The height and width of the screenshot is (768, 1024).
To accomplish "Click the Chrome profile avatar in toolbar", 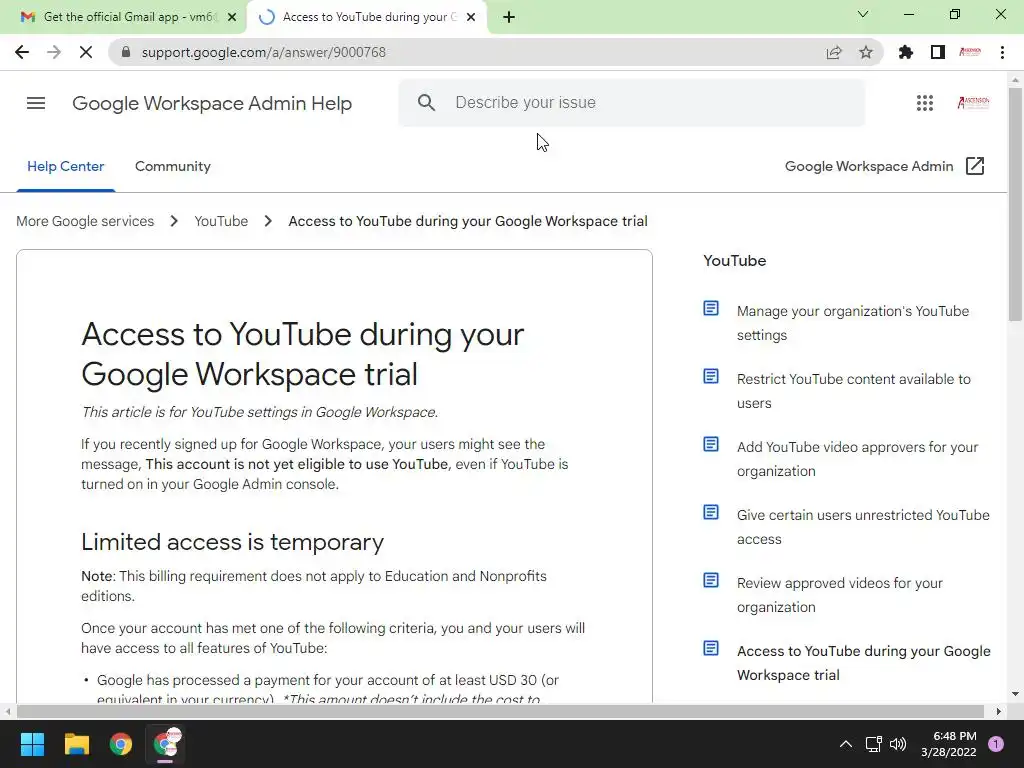I will (970, 52).
